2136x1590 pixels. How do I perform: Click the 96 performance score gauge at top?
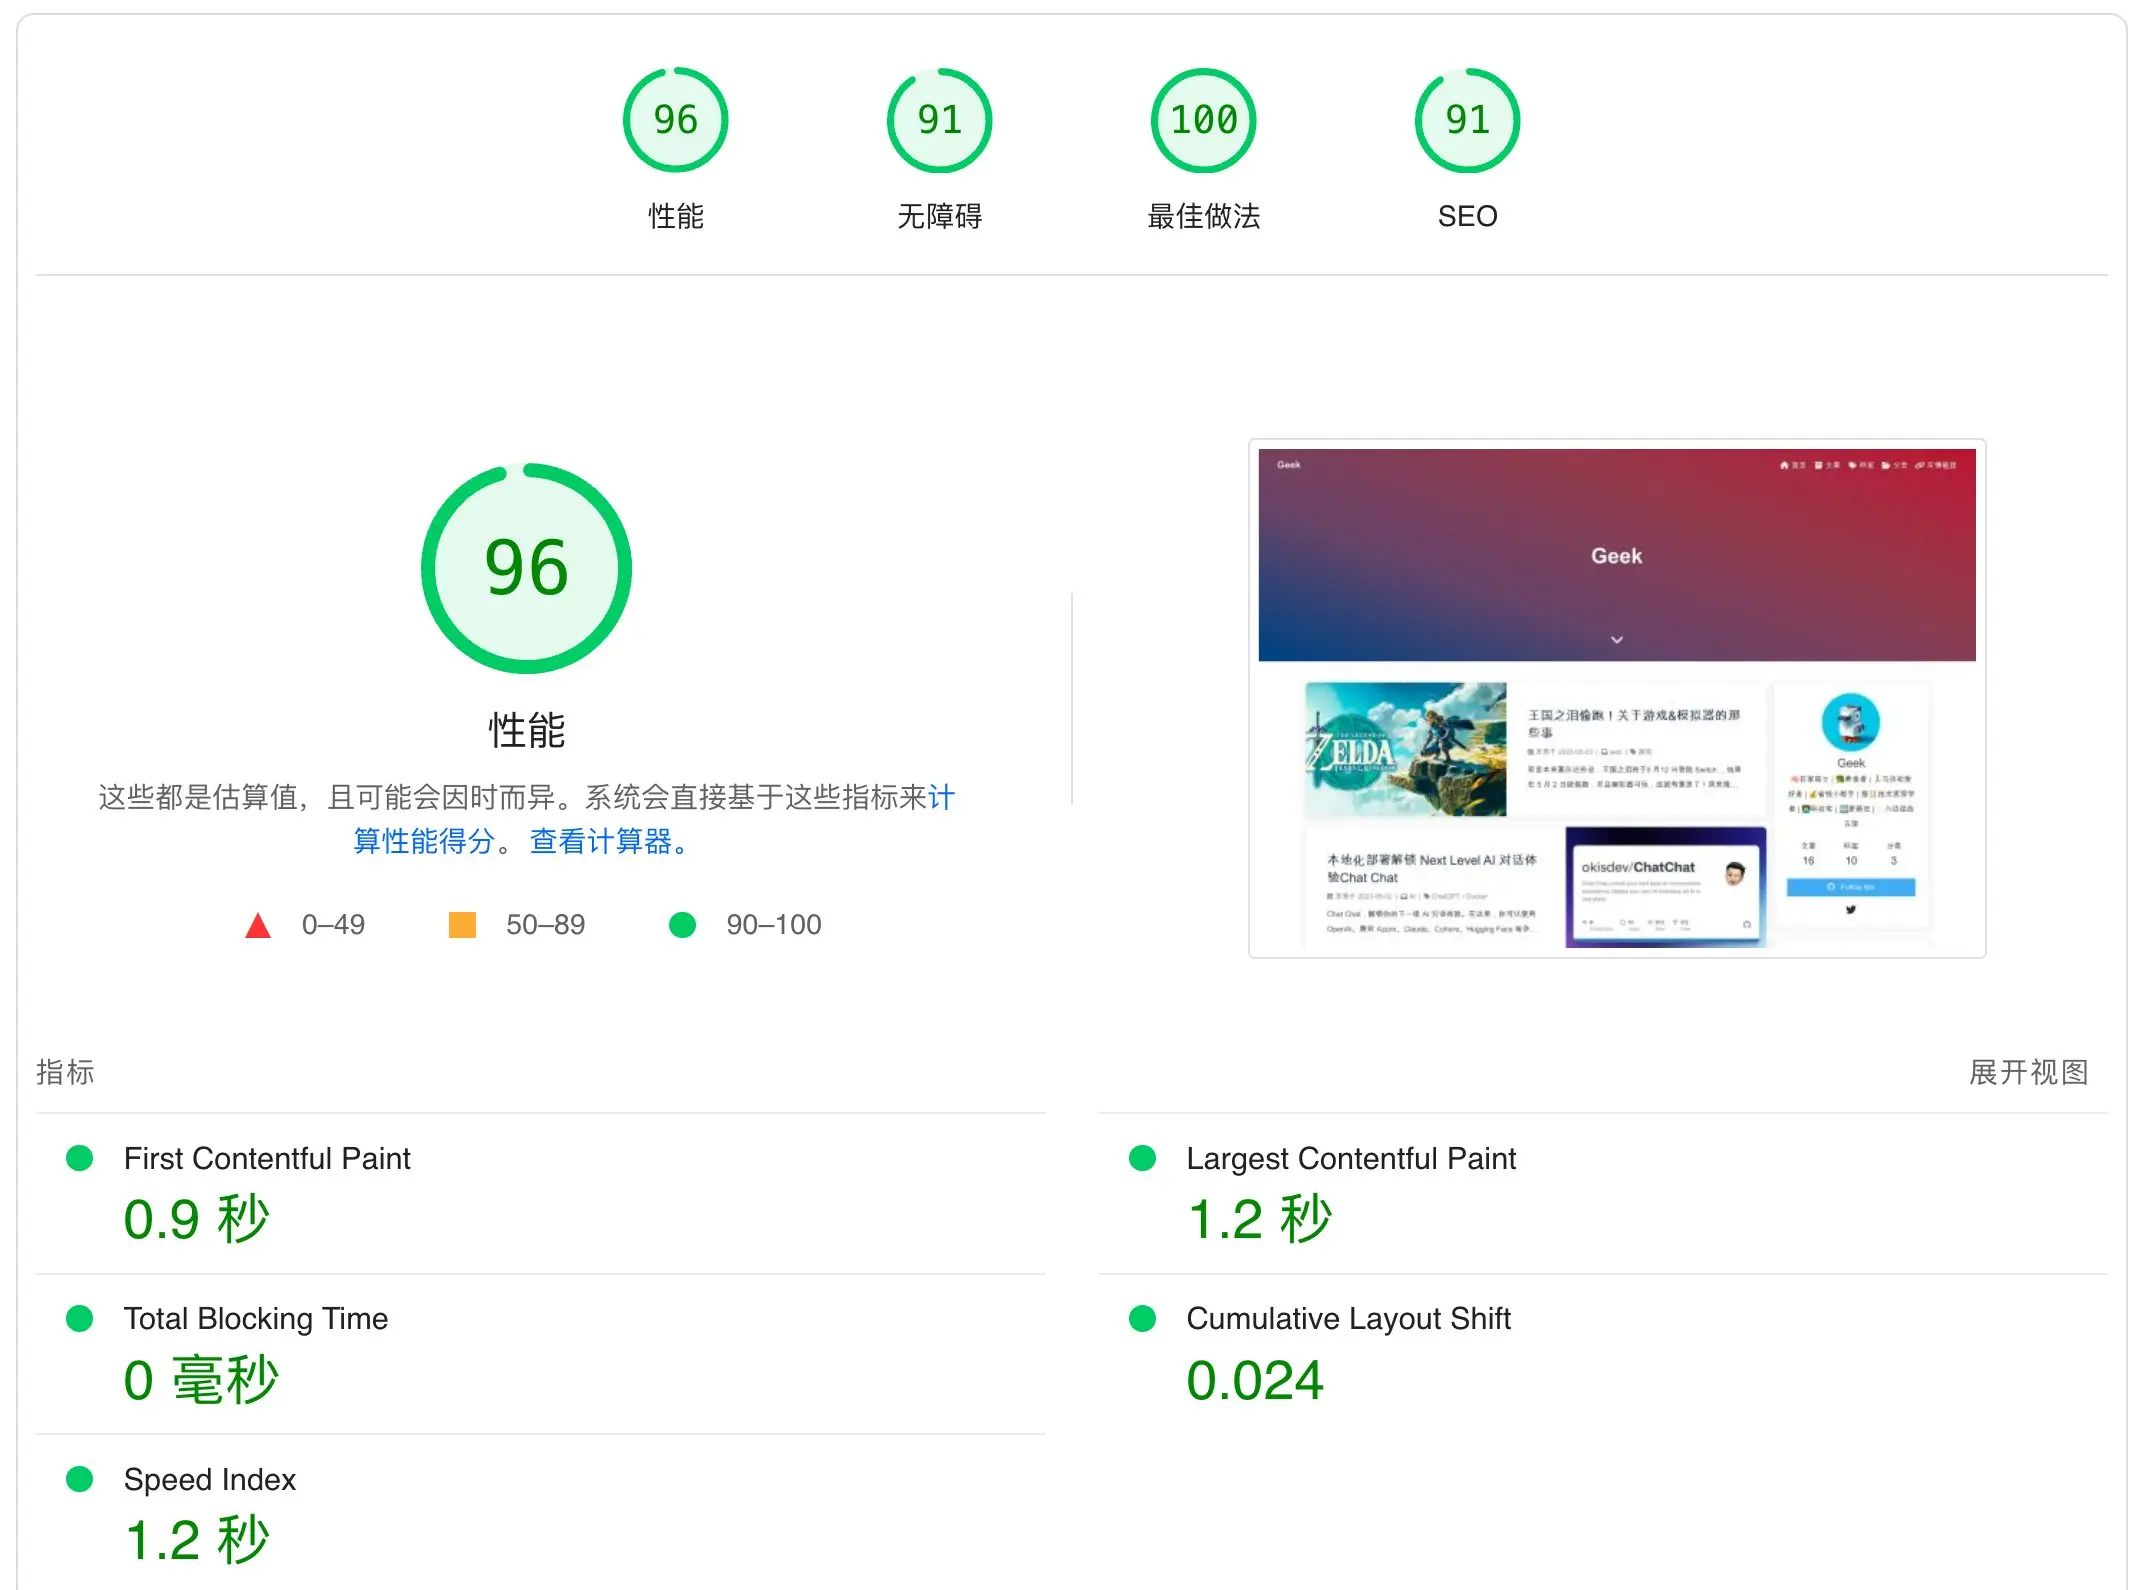675,120
